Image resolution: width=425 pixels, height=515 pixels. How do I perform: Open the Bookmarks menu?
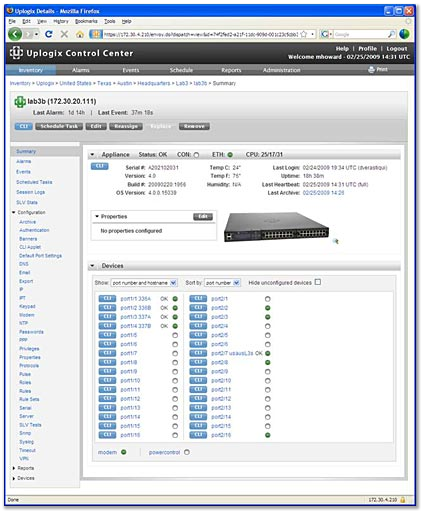(86, 21)
